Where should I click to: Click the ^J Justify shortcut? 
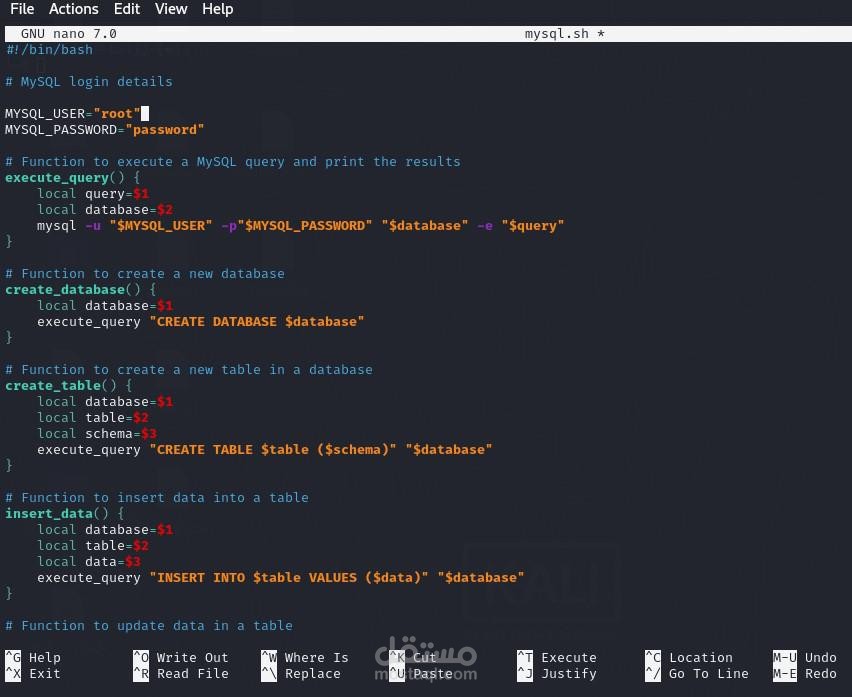point(557,674)
